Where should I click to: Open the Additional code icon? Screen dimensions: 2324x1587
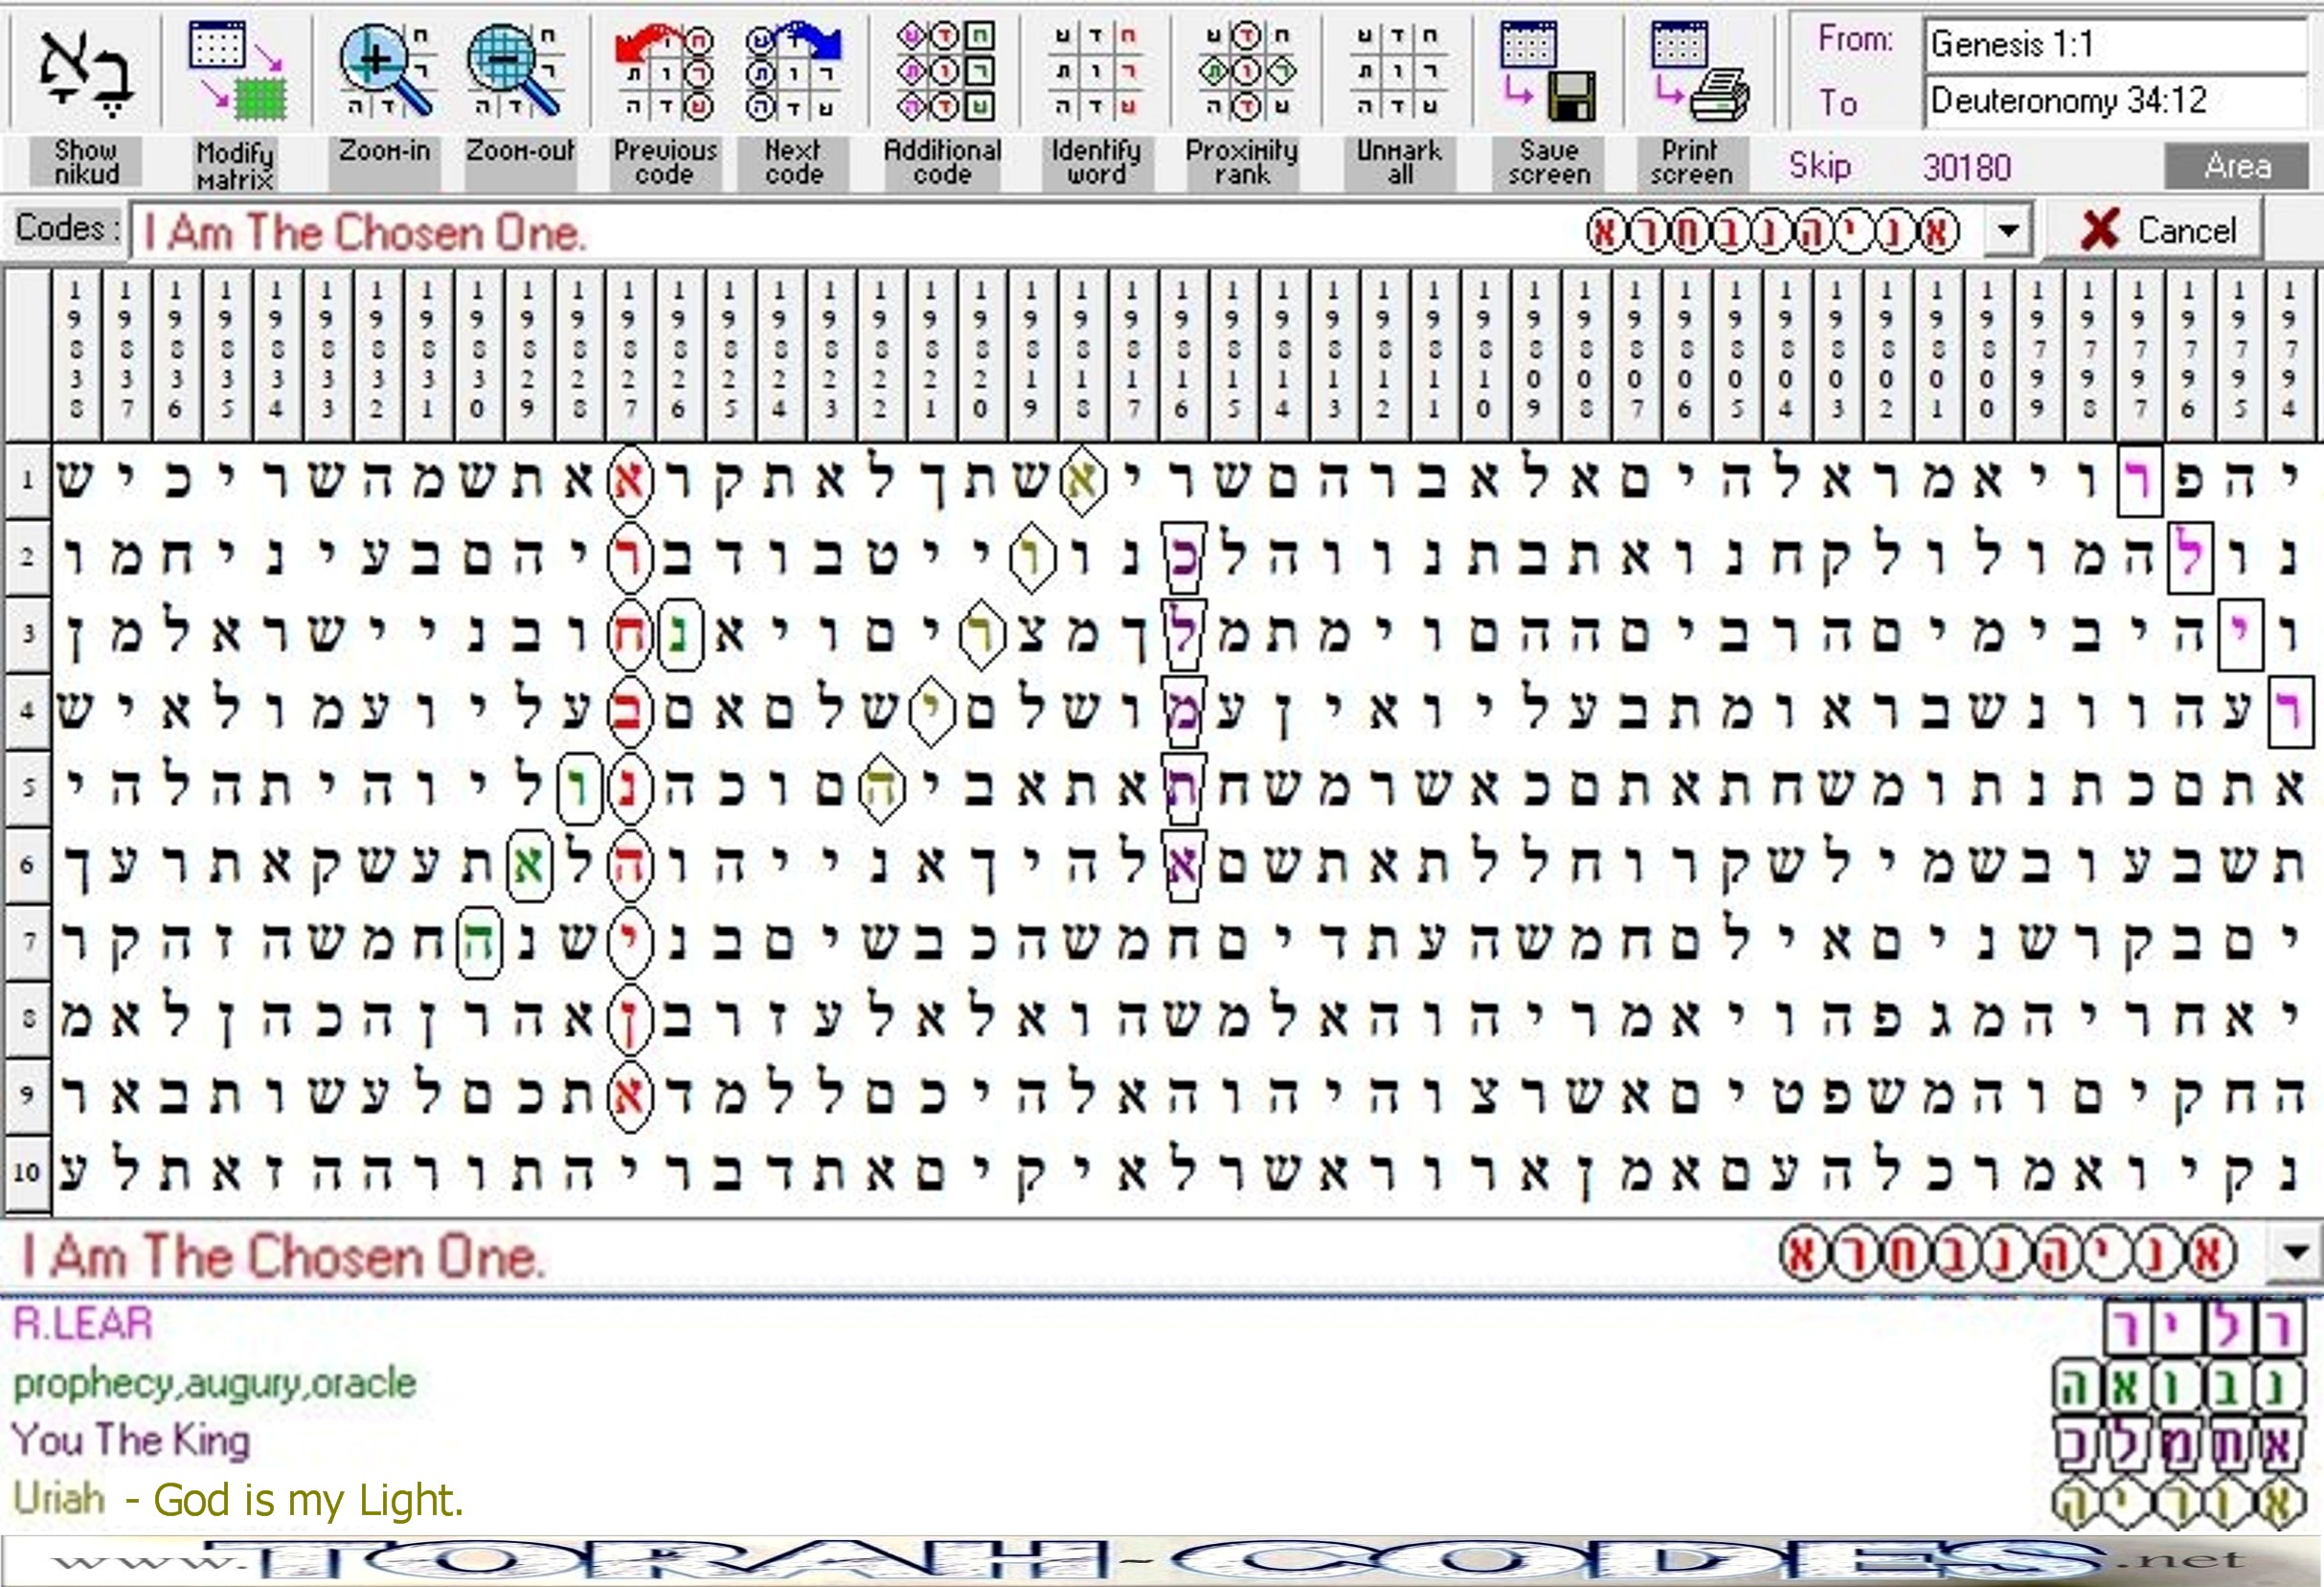[945, 71]
